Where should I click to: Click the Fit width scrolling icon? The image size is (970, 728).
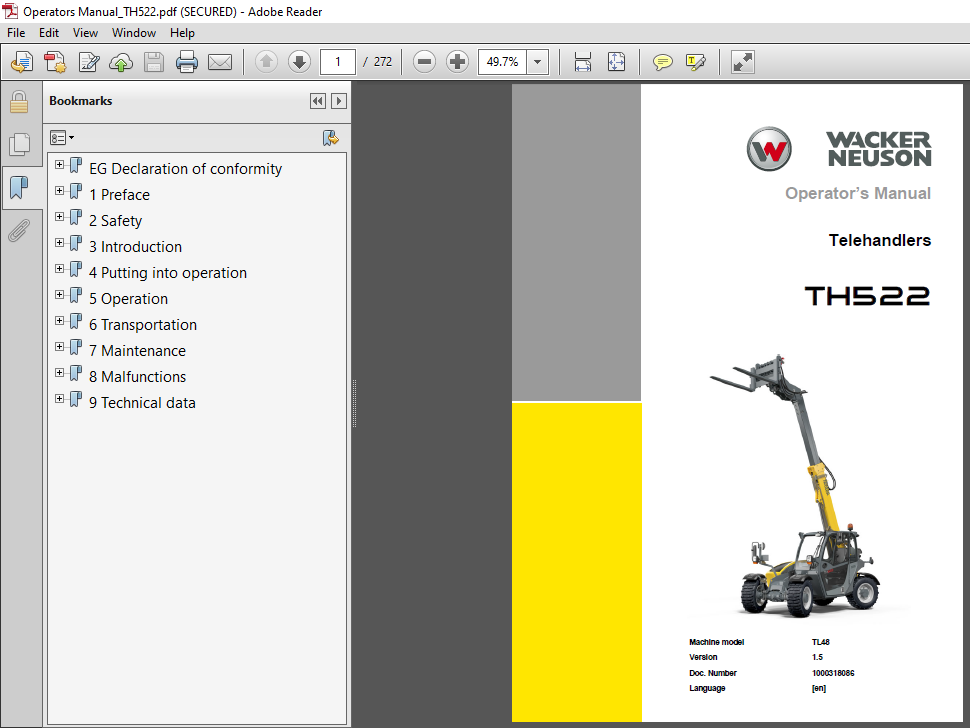(583, 62)
